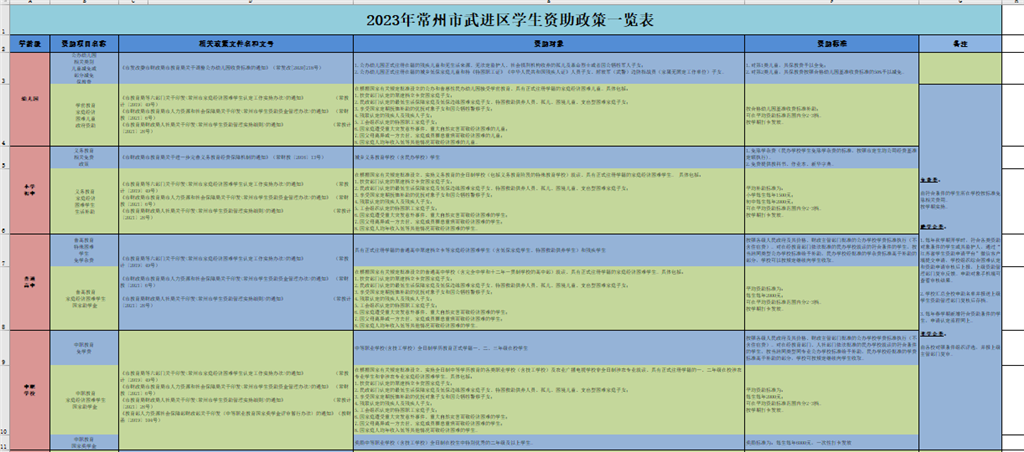1024x452 pixels.
Task: Select the 资助项目名称 header cell
Action: 84,44
